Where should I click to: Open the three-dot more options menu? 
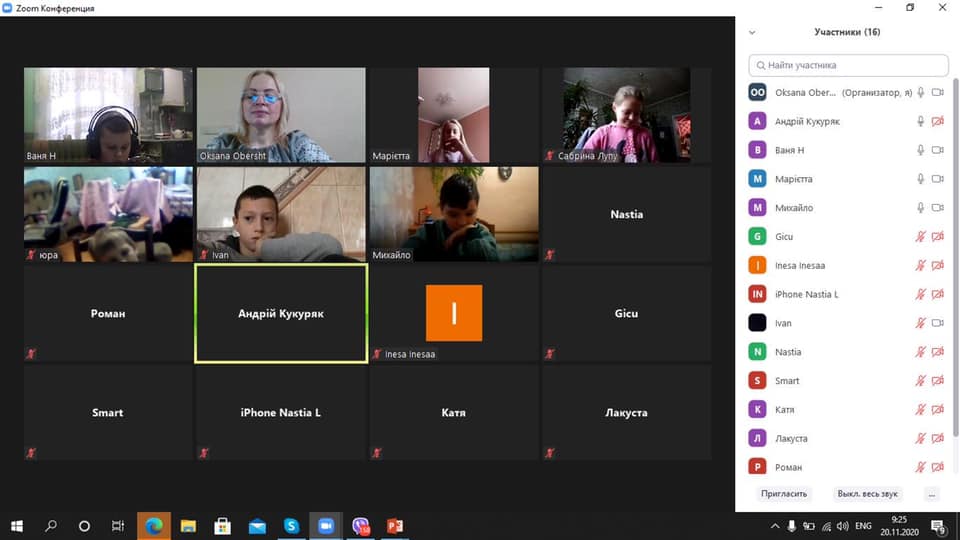click(932, 494)
